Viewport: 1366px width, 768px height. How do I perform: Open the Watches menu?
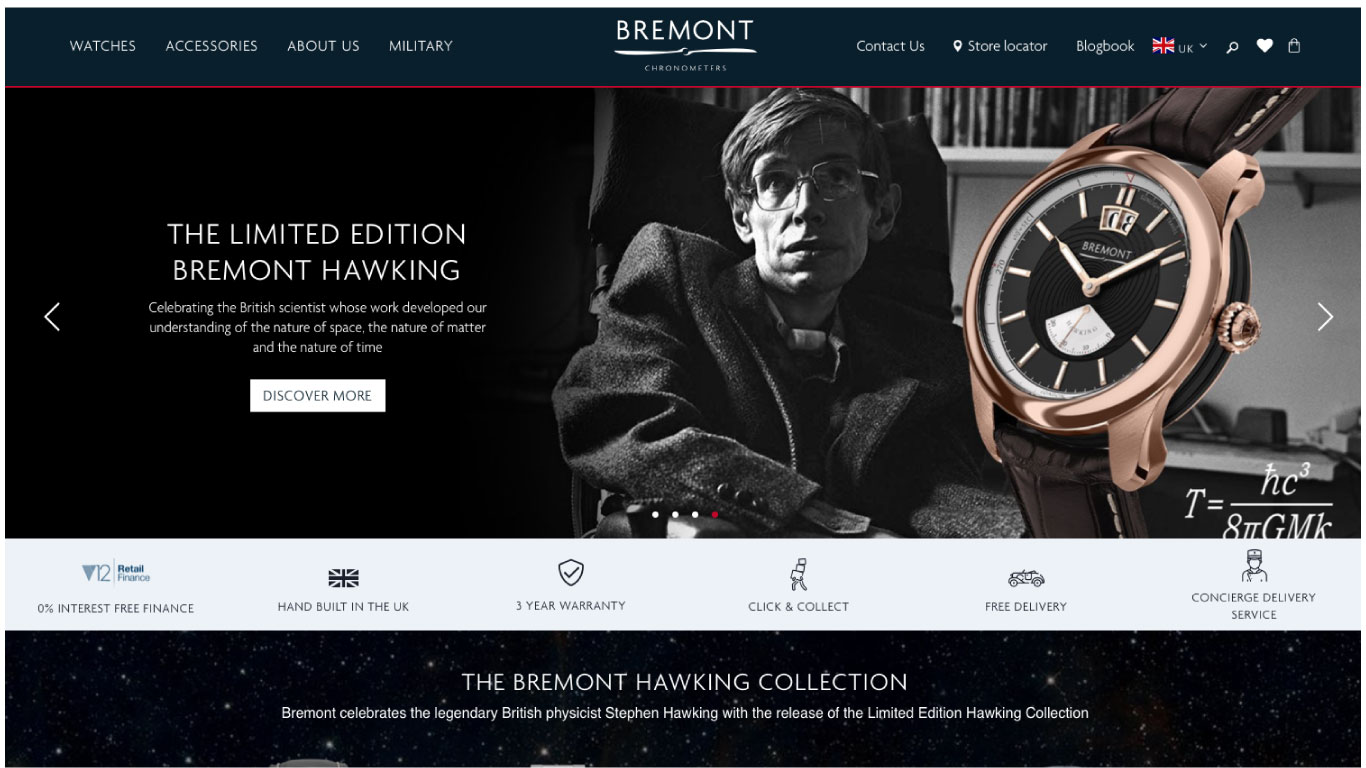coord(103,46)
